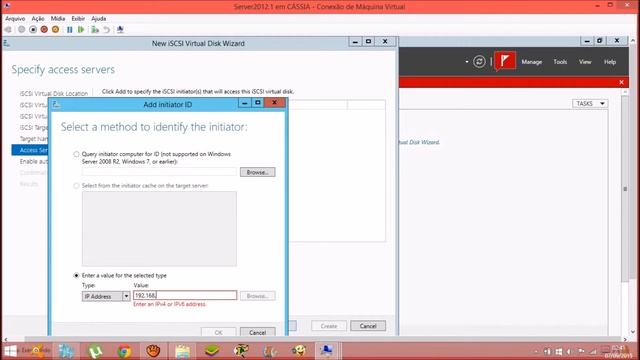Open the Exibir menu

coord(78,19)
